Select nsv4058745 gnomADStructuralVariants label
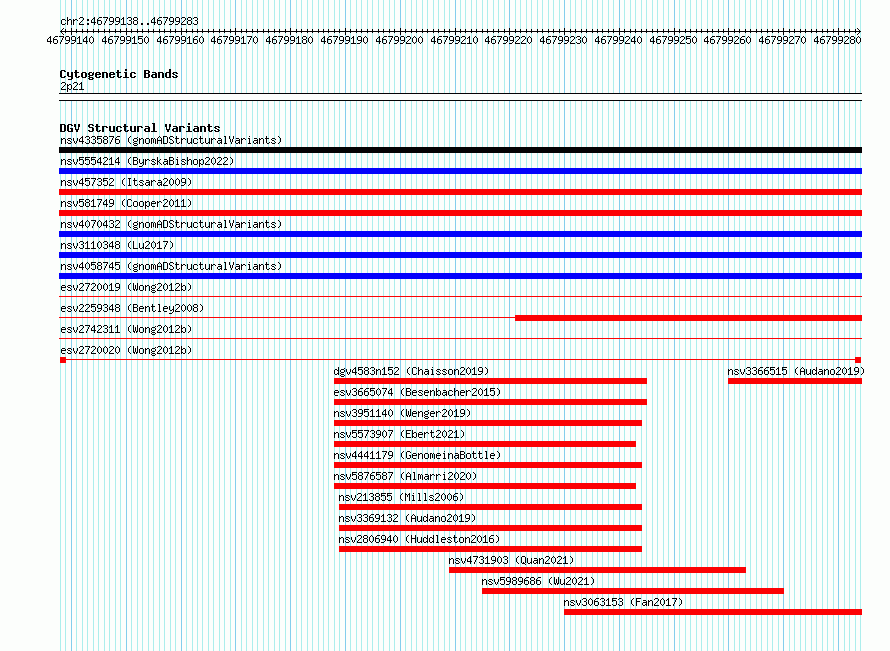The height and width of the screenshot is (651, 890). tap(171, 266)
